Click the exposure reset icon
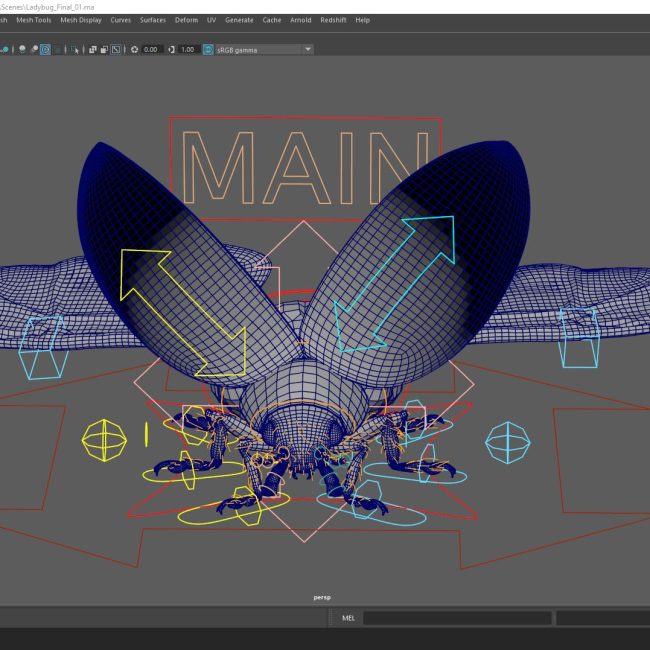 (x=134, y=50)
